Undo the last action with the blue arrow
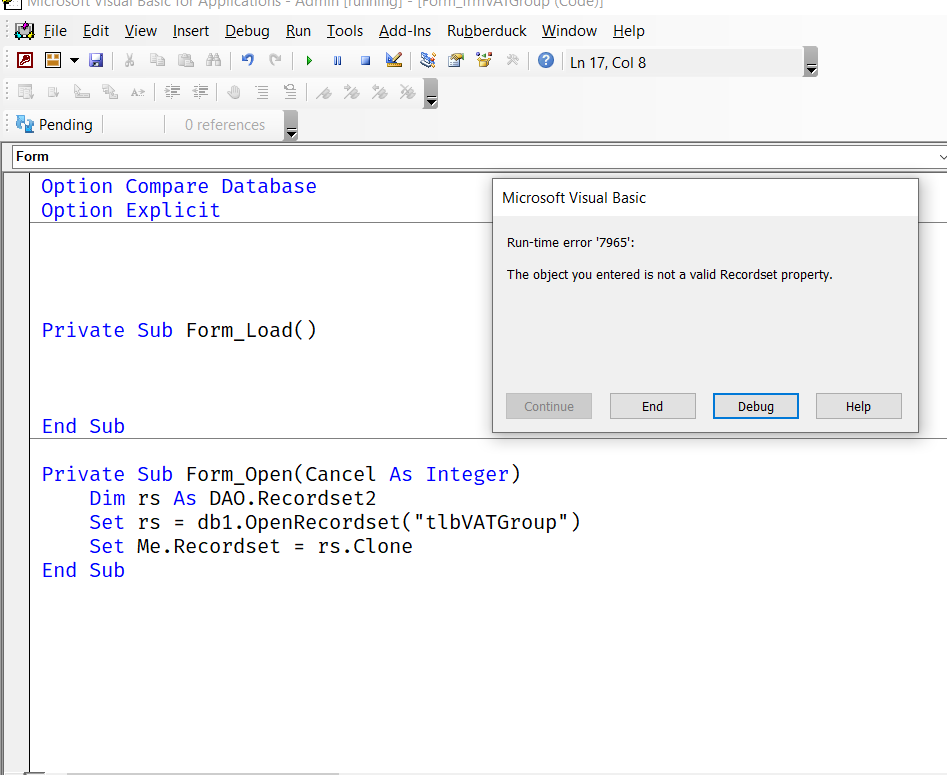This screenshot has height=775, width=947. (247, 60)
